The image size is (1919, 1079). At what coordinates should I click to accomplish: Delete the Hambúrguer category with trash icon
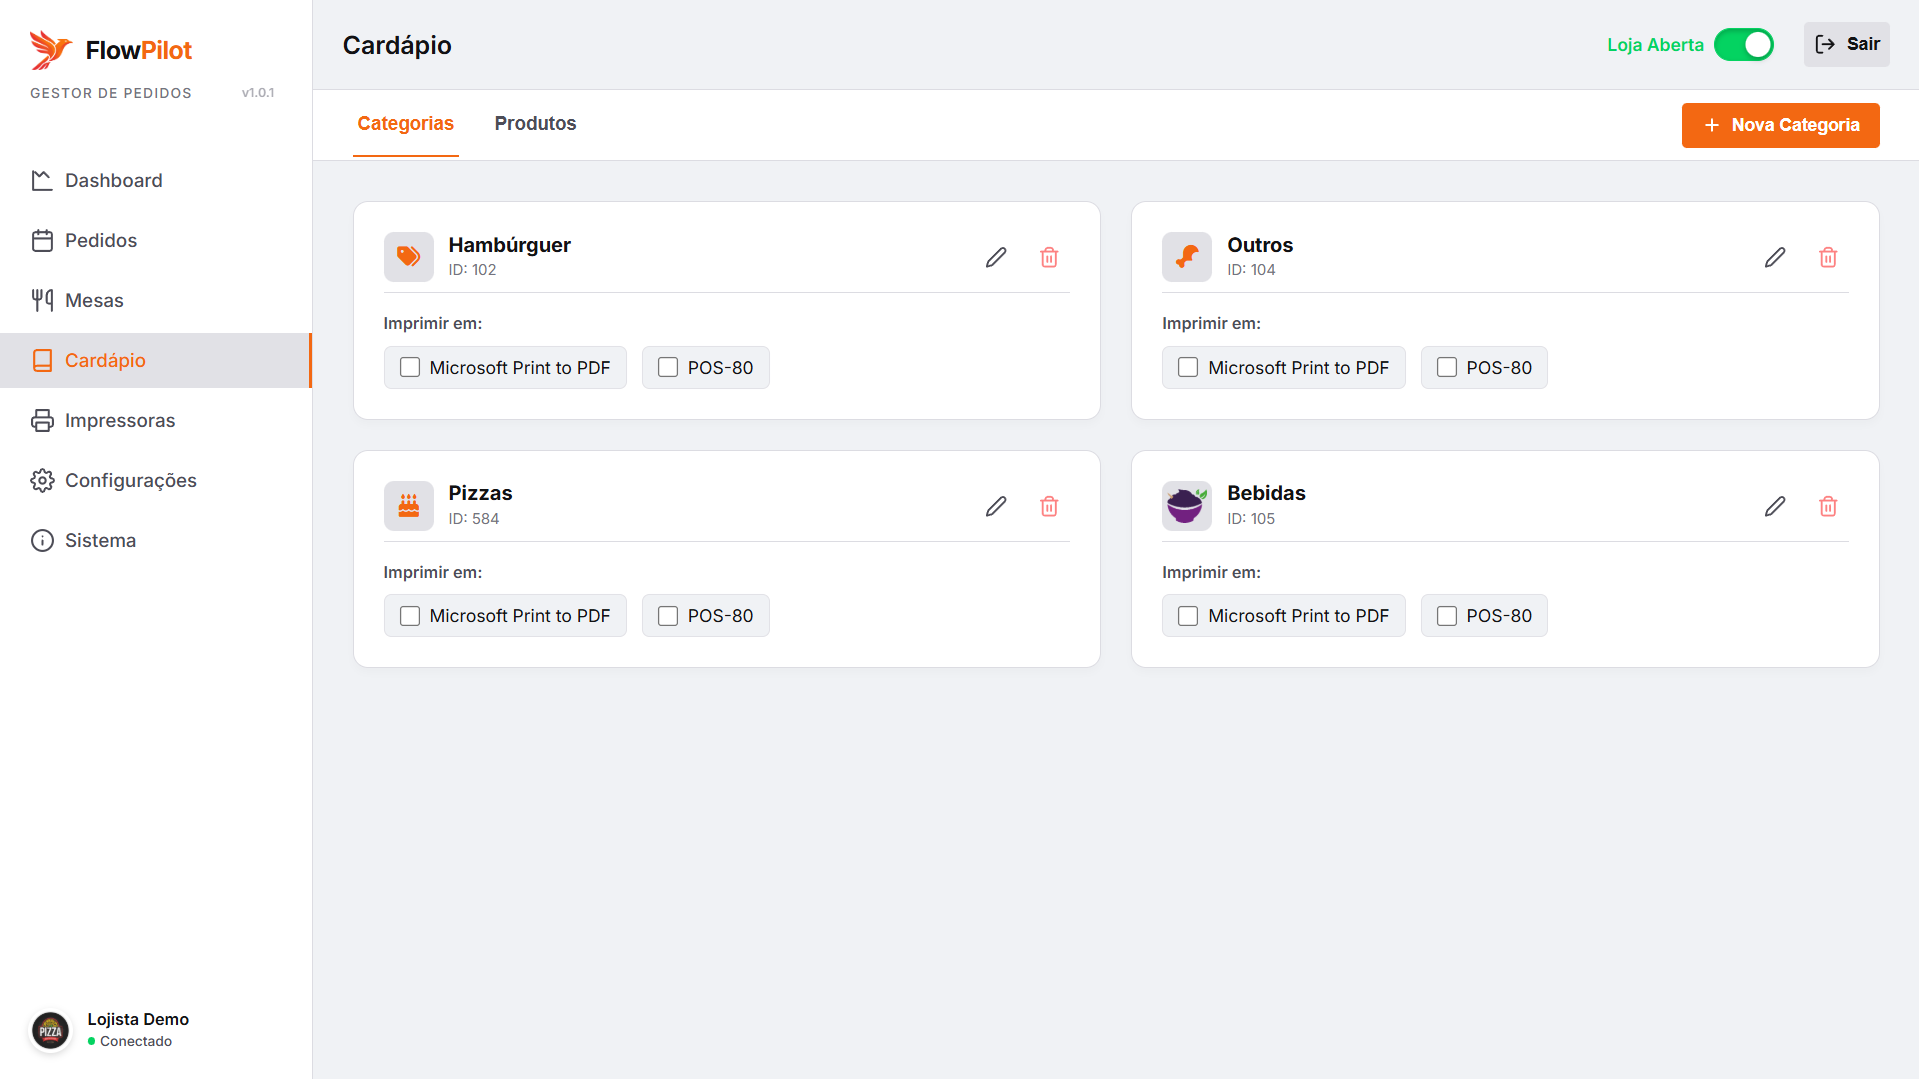(x=1049, y=258)
